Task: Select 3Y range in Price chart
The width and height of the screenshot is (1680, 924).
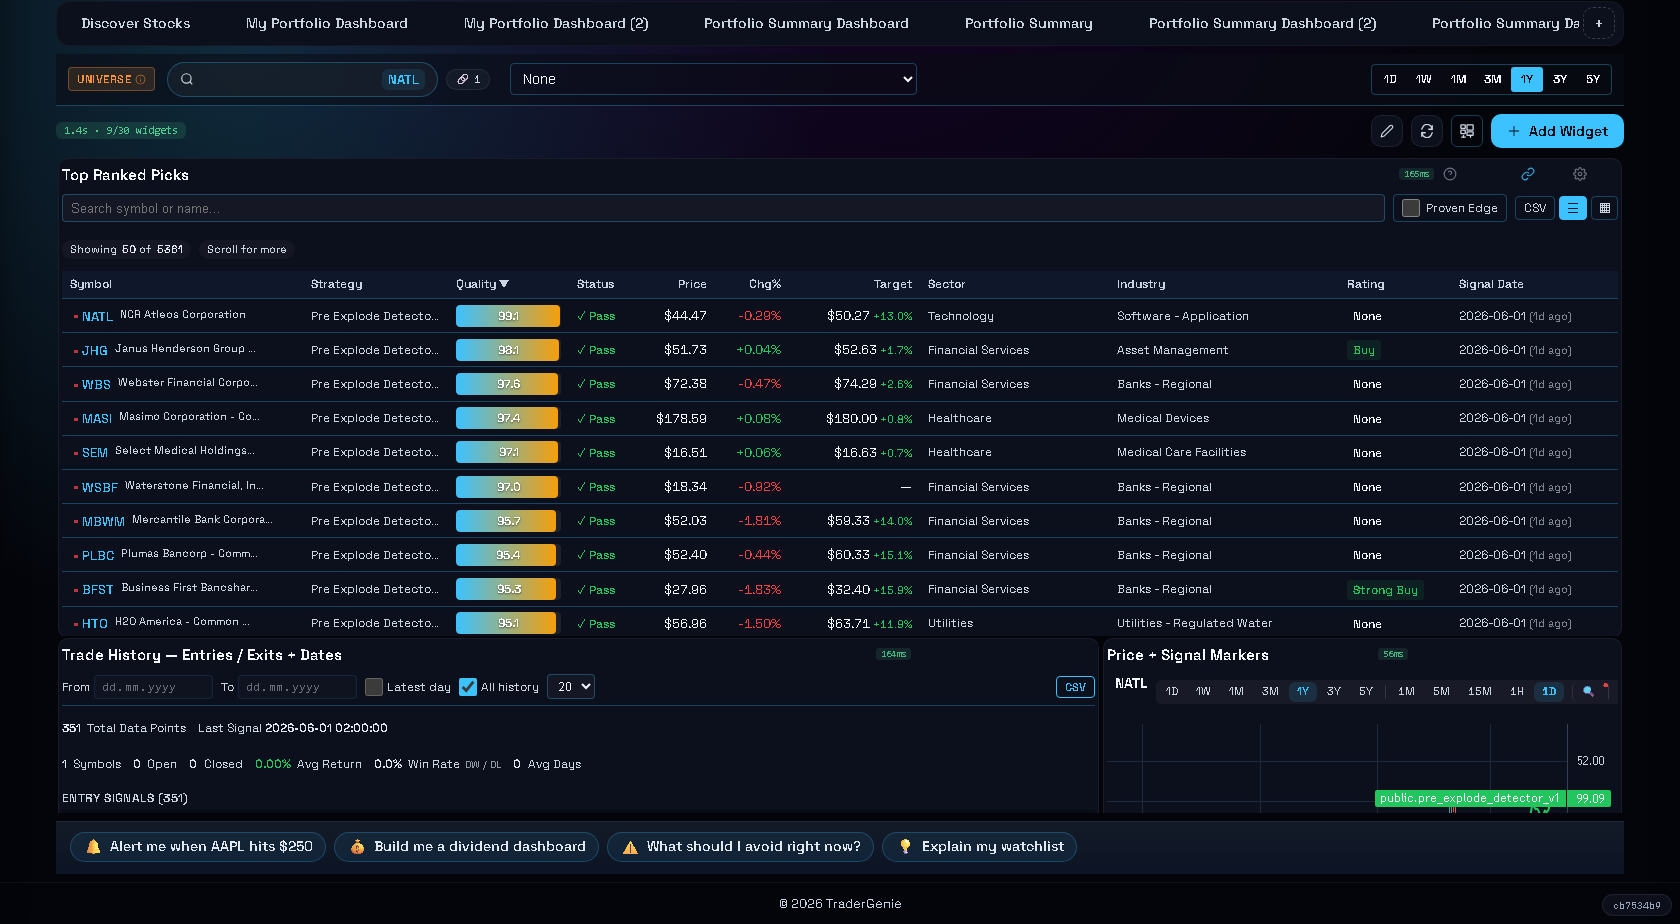Action: tap(1334, 691)
